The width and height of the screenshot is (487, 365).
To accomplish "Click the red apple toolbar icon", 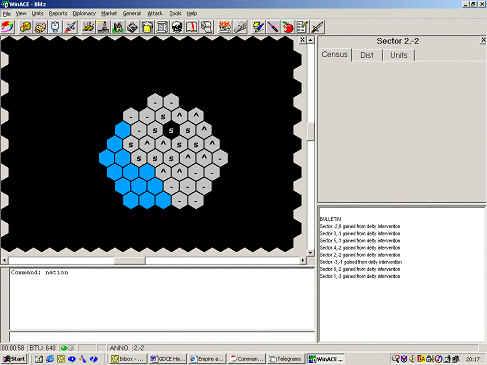I will point(288,27).
